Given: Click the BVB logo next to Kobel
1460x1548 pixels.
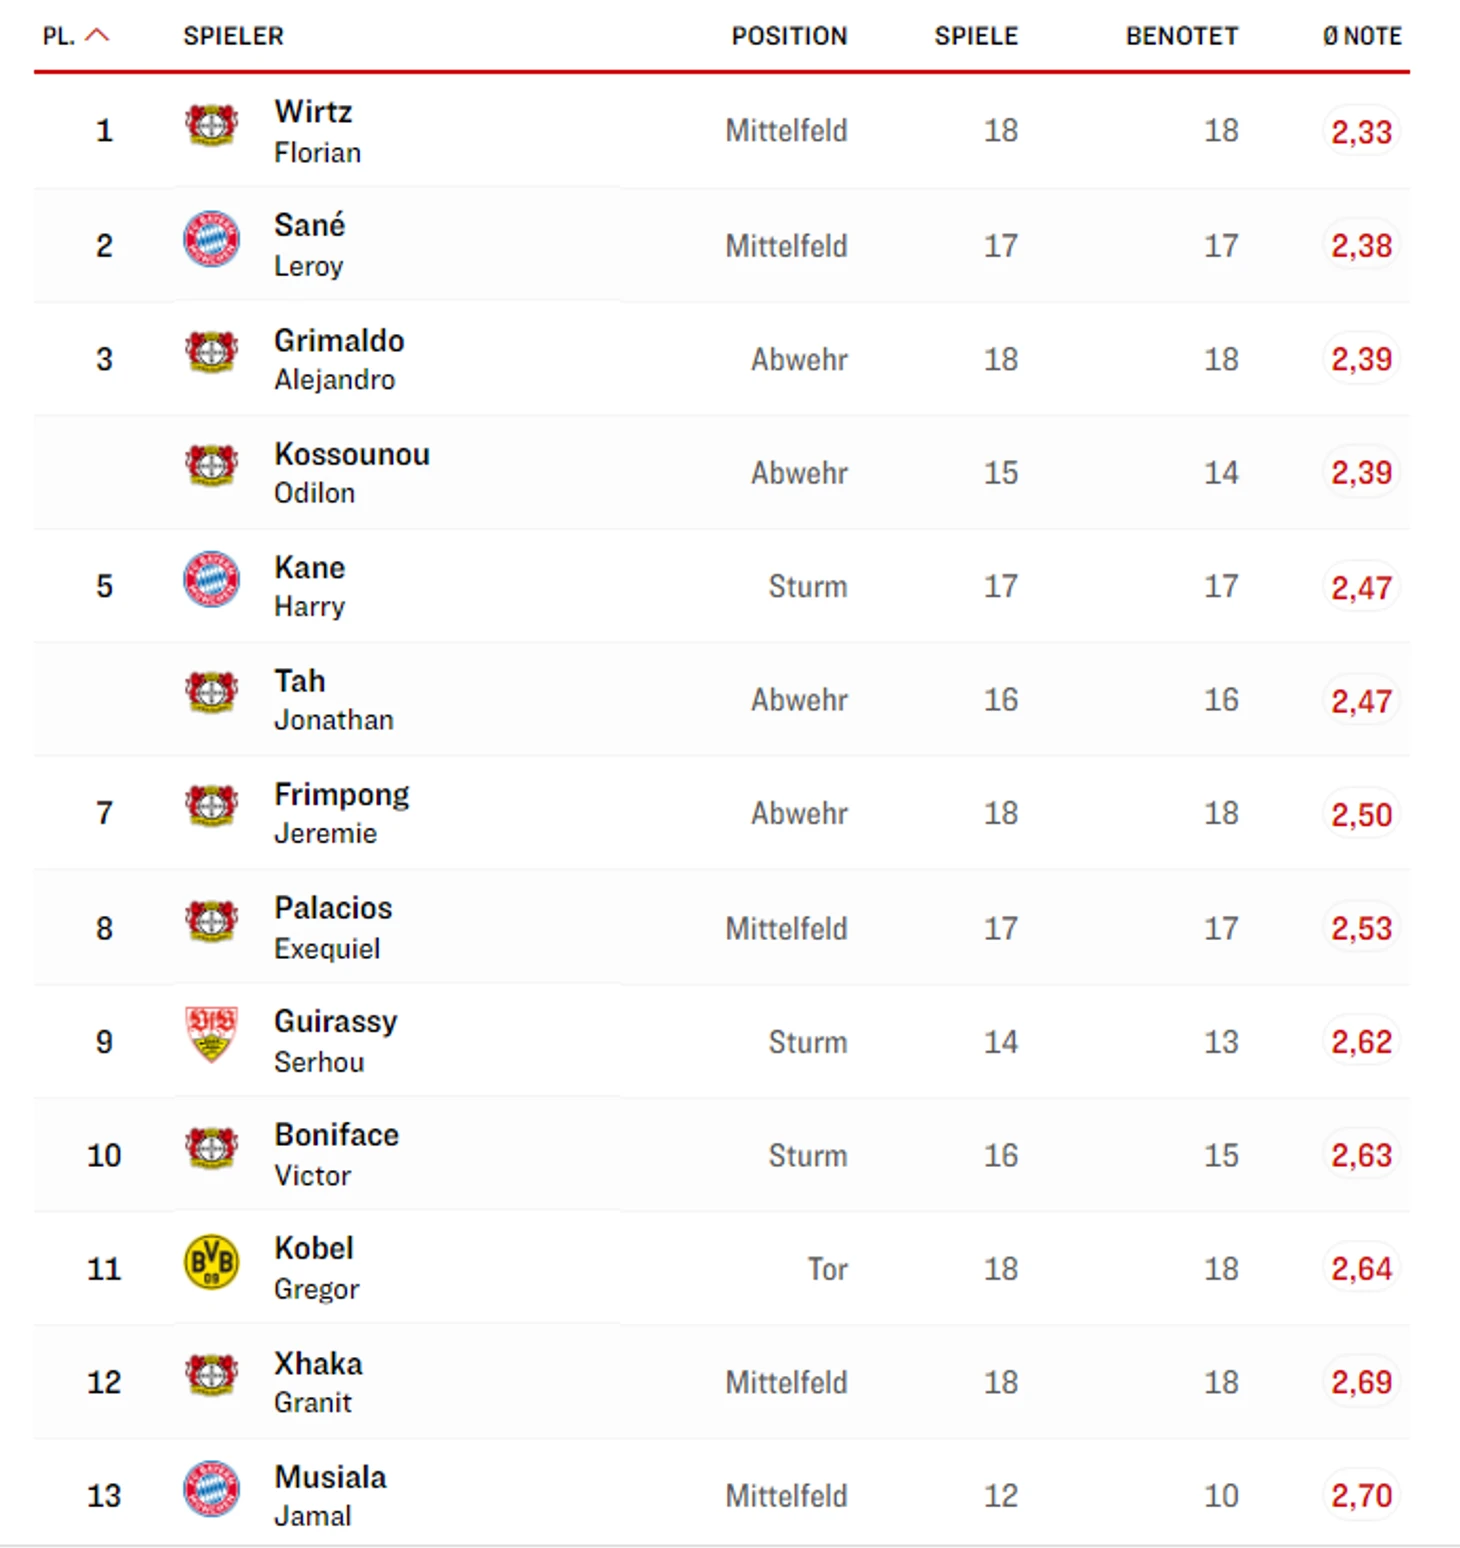Looking at the screenshot, I should click(211, 1262).
